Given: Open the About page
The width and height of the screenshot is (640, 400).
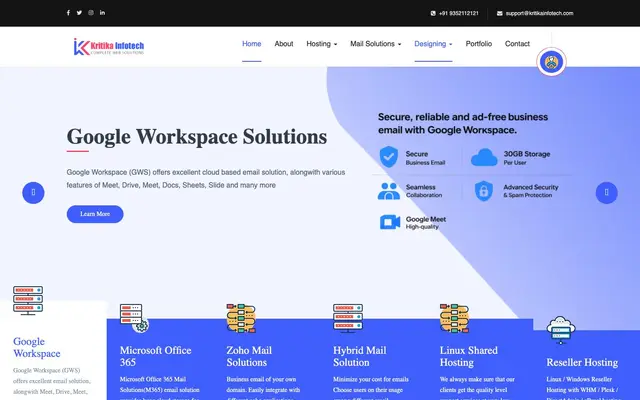Looking at the screenshot, I should click(284, 44).
